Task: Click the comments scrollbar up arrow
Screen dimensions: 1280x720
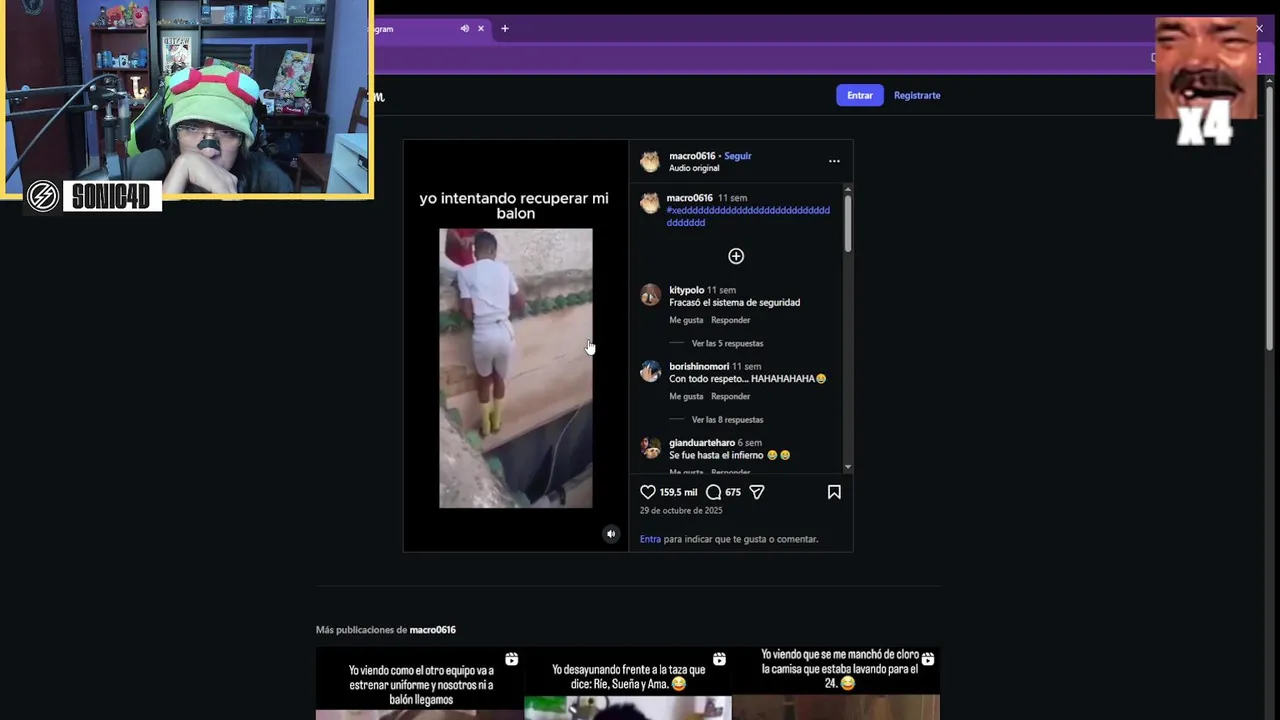Action: tap(848, 188)
